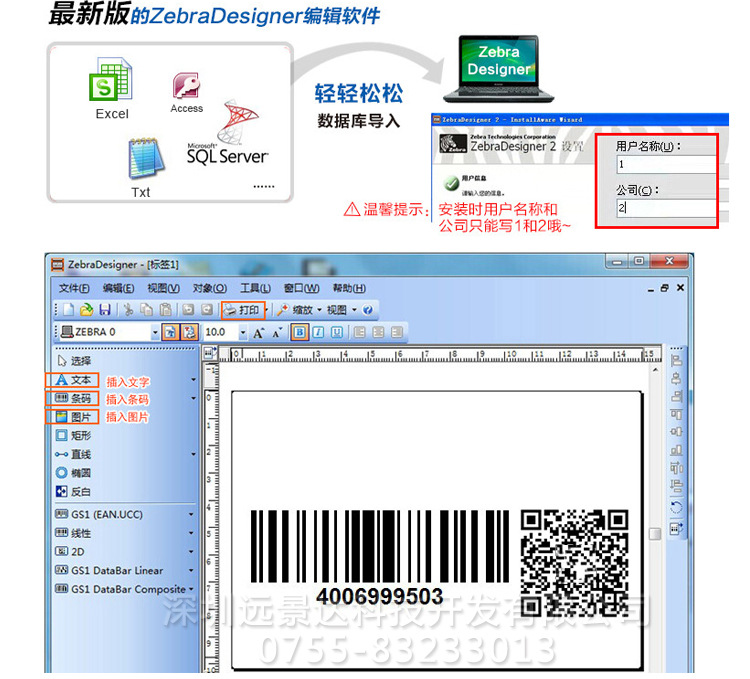Screen dimensions: 750x679
Task: Select the 线性 linear barcode tool
Action: (73, 533)
